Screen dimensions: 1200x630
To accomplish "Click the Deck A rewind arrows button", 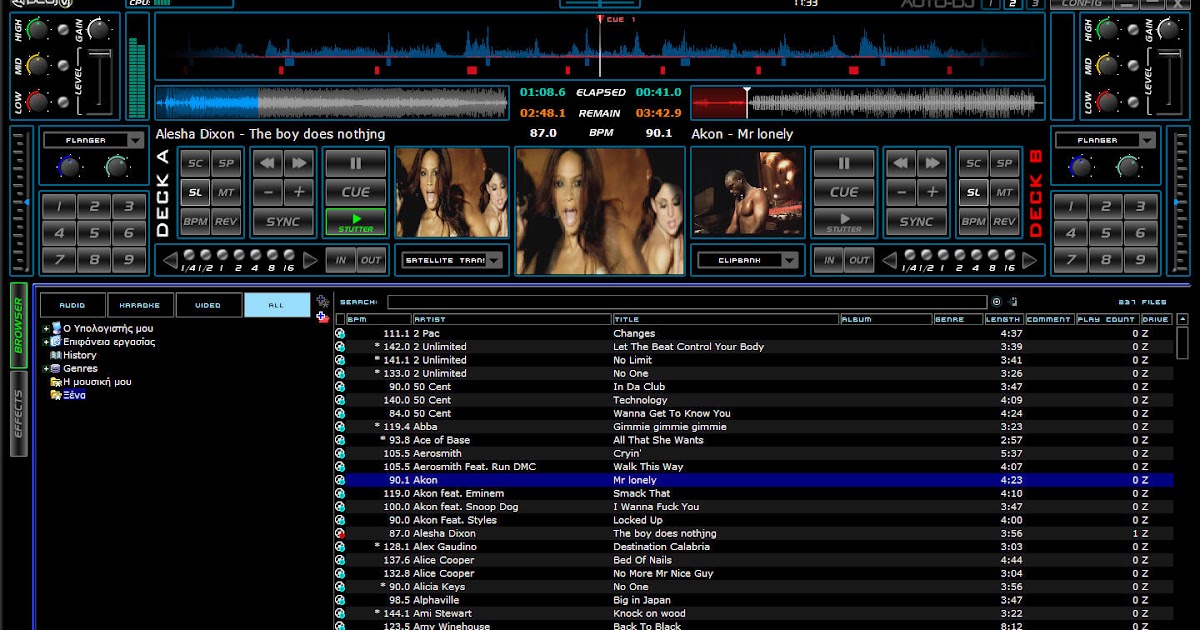I will (x=268, y=163).
